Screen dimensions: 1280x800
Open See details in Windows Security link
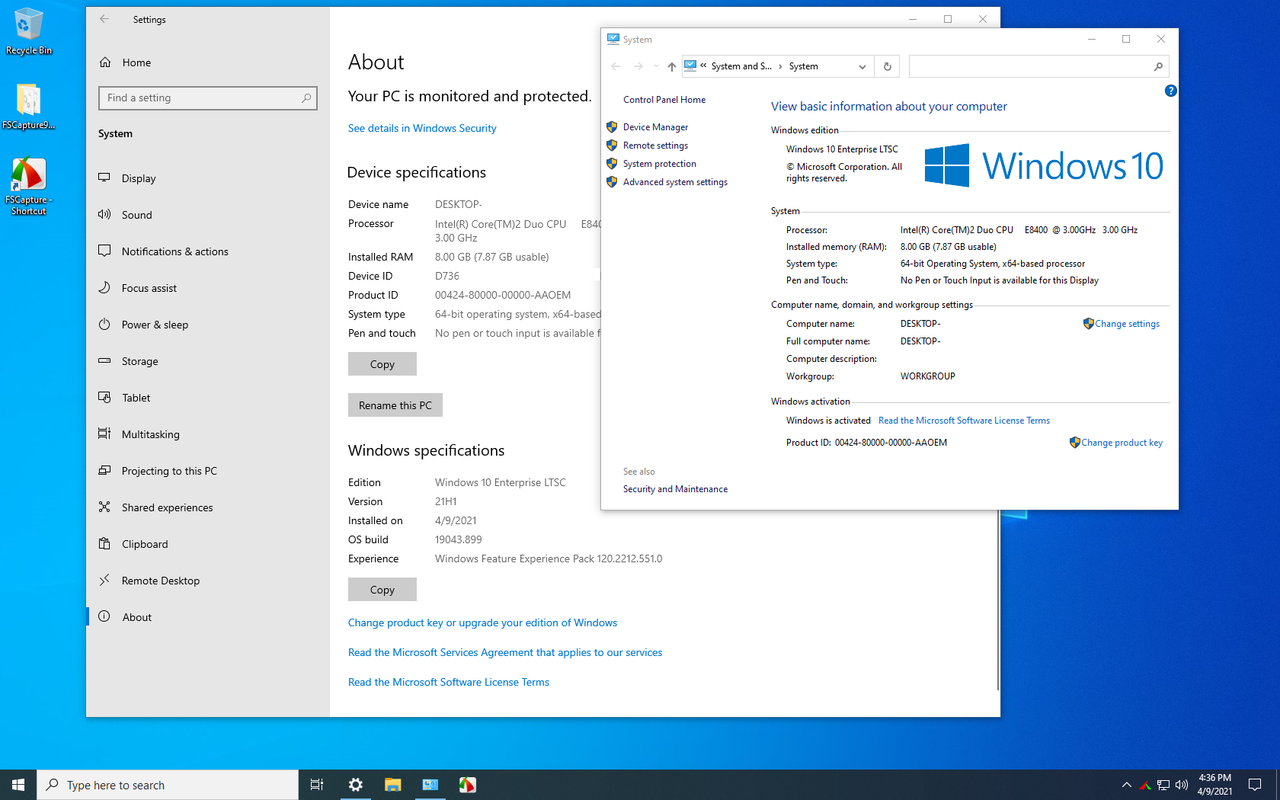(x=422, y=128)
